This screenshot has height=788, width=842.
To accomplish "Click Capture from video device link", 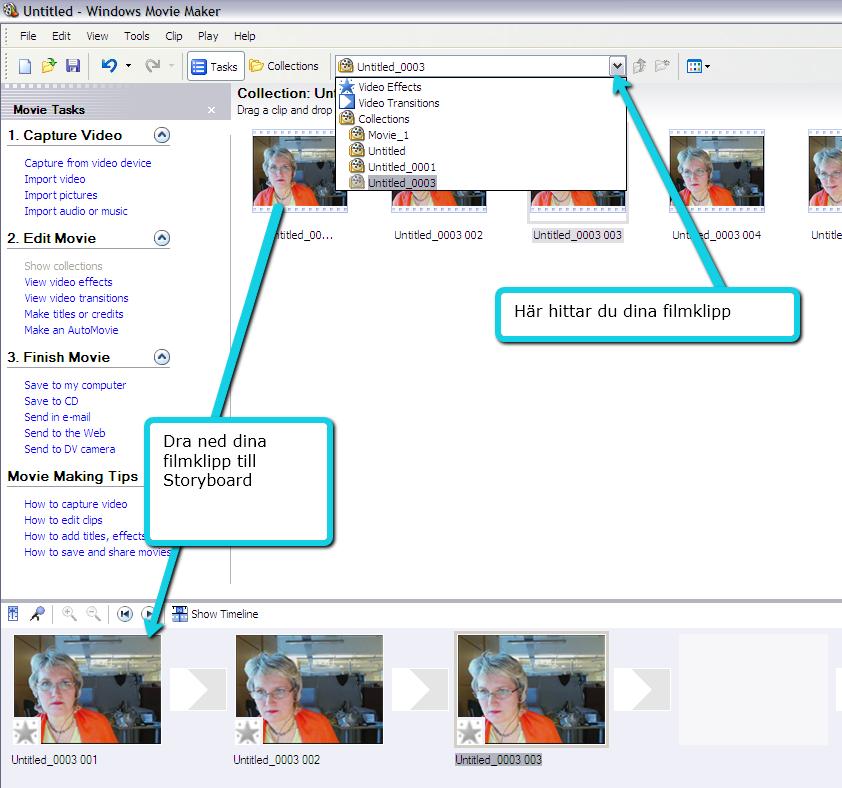I will [88, 163].
